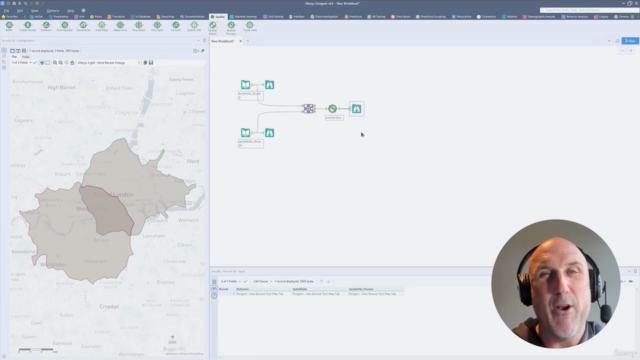Select the Find Nearest tool
Image resolution: width=640 pixels, height=360 pixels.
tap(64, 26)
